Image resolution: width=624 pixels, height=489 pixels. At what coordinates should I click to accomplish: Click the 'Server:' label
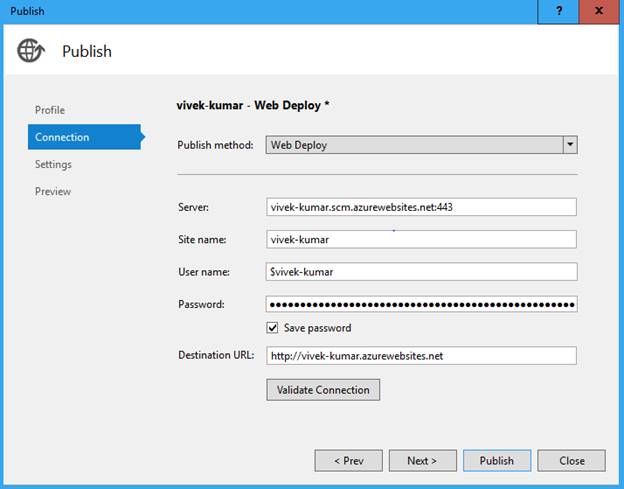pos(193,207)
